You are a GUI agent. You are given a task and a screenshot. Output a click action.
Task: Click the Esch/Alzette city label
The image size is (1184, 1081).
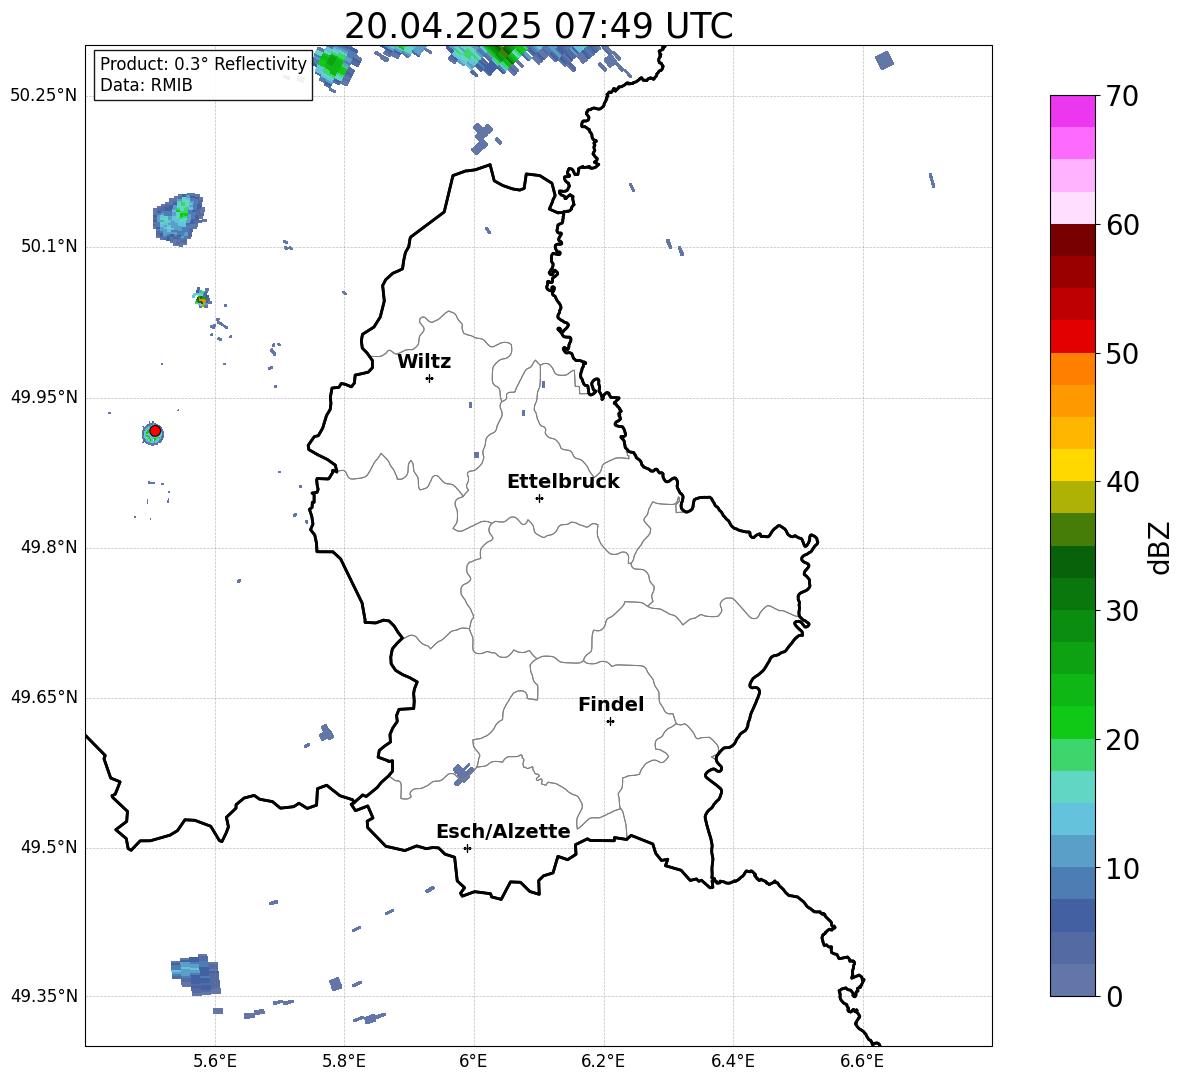pyautogui.click(x=503, y=831)
